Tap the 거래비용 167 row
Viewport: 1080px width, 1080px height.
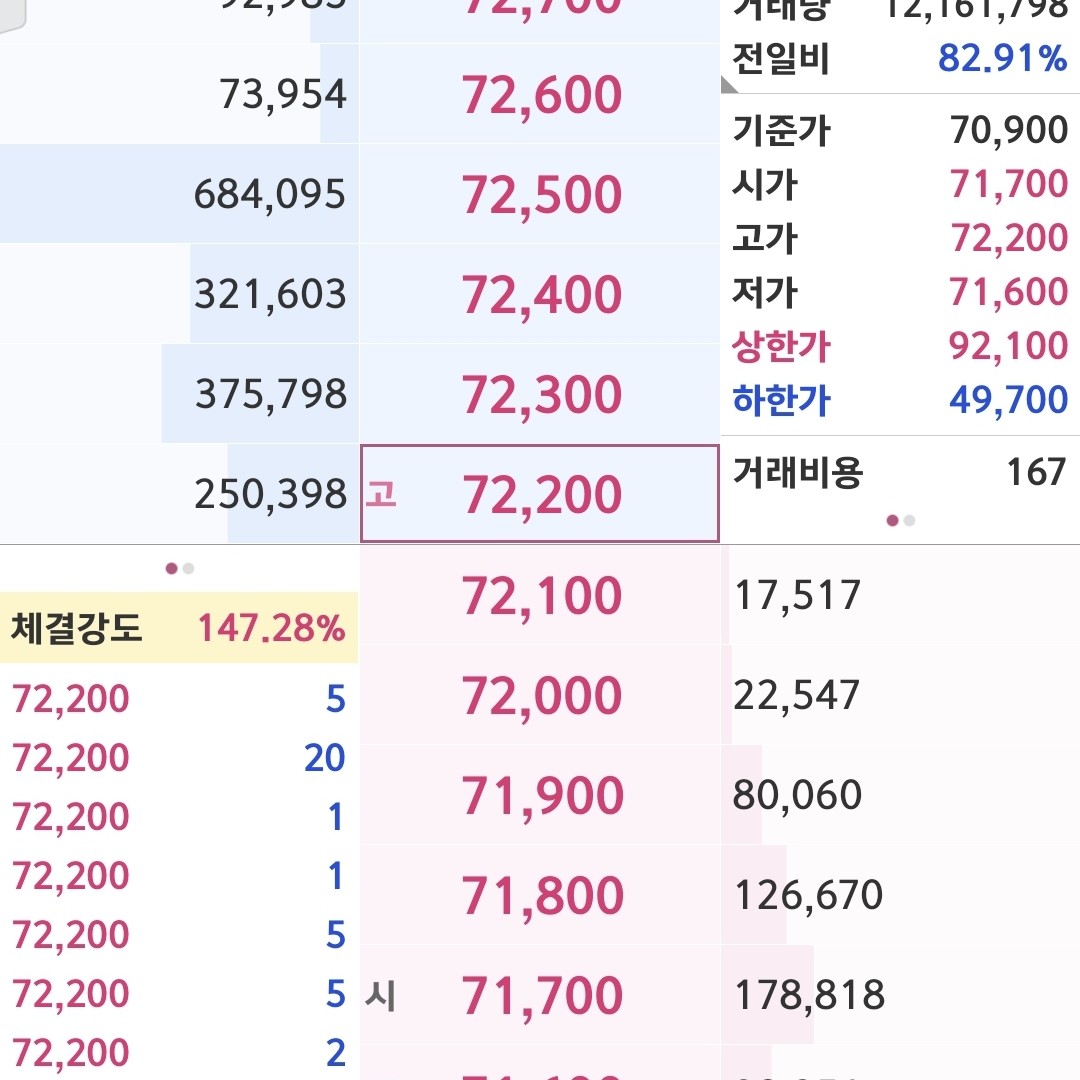pyautogui.click(x=899, y=471)
